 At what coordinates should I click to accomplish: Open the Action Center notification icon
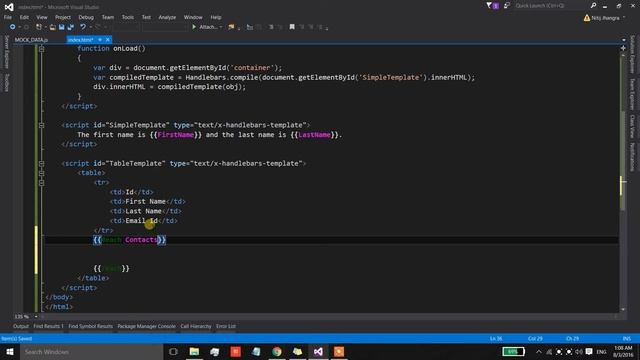589,351
